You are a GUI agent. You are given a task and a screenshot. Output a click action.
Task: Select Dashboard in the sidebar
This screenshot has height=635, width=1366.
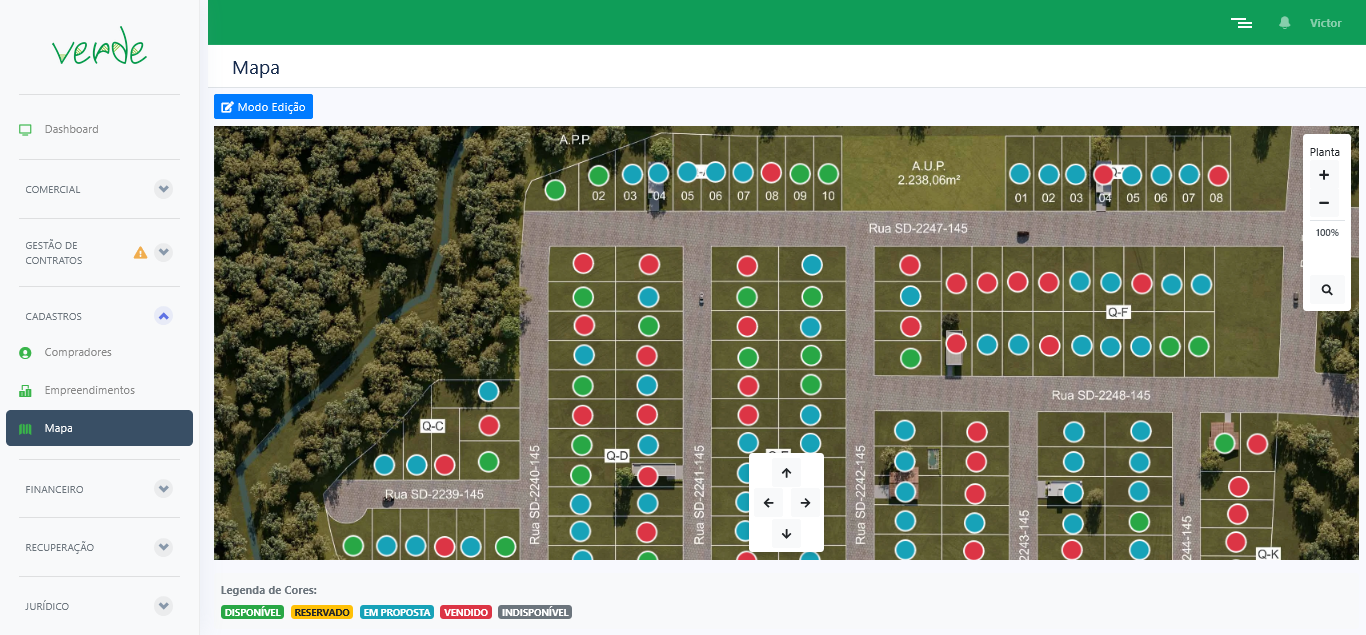pos(70,129)
